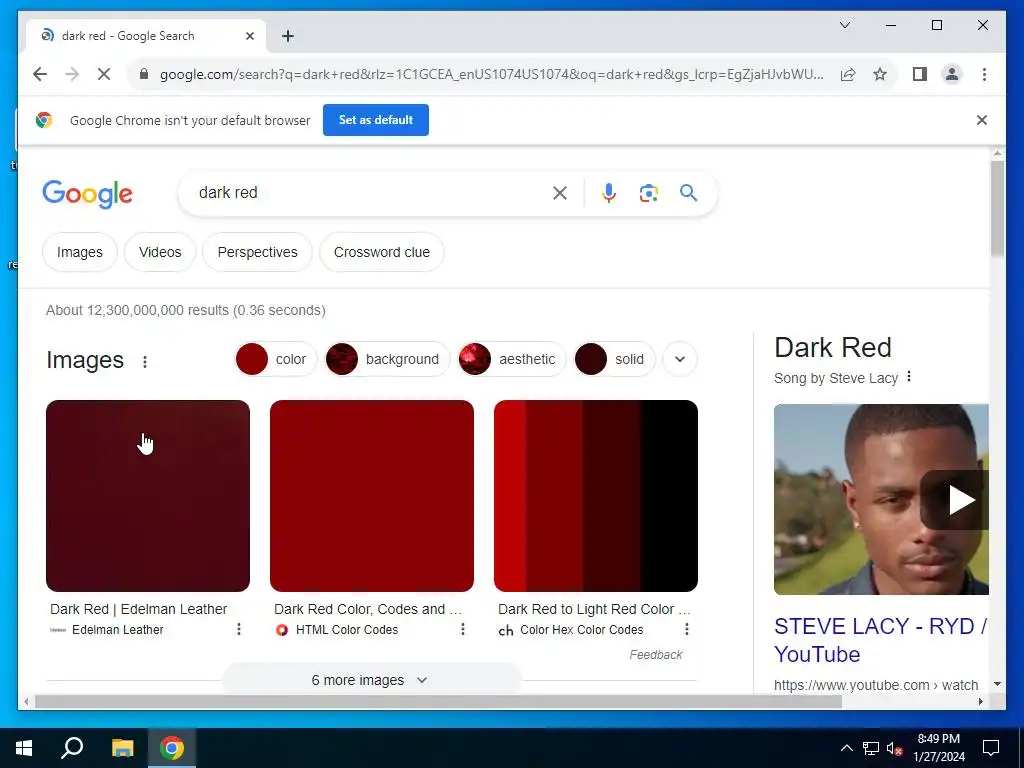This screenshot has height=768, width=1024.
Task: Open the Edelman Leather dark red image
Action: [x=148, y=496]
